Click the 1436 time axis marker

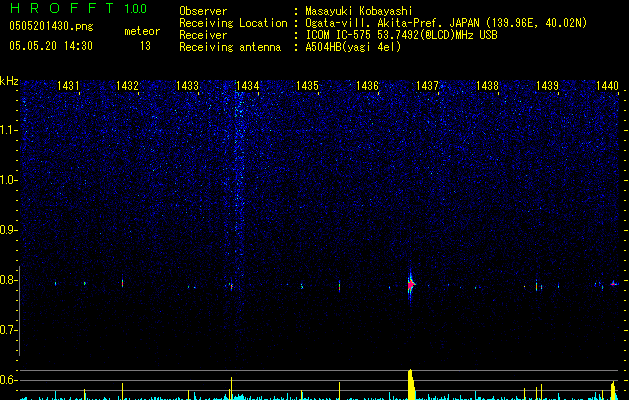[367, 86]
